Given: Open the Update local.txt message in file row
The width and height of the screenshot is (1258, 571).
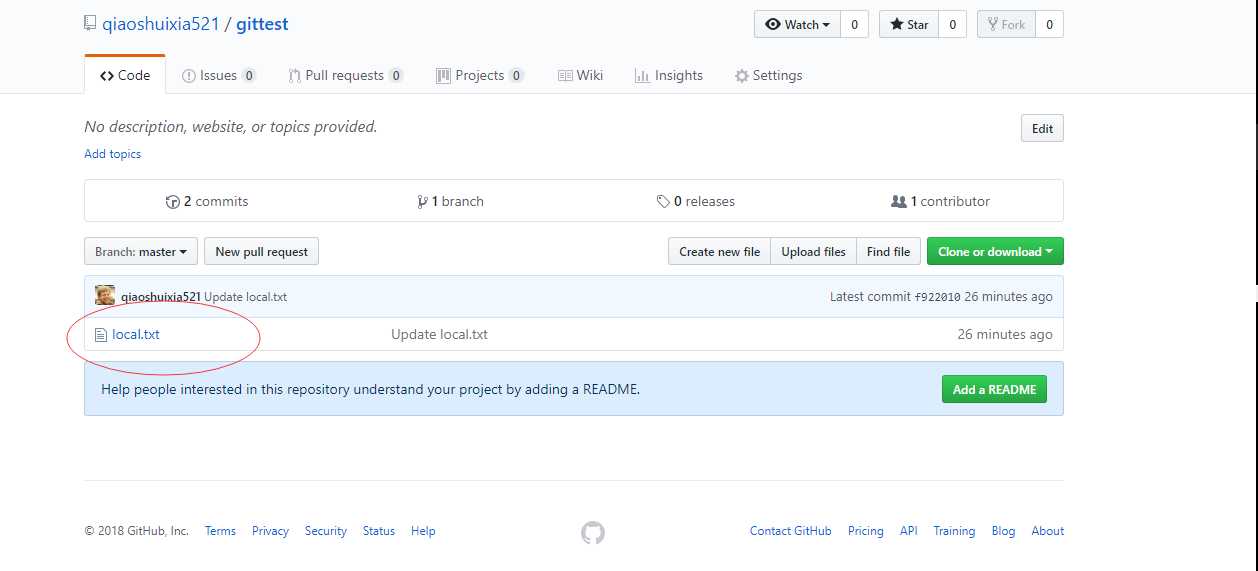Looking at the screenshot, I should pos(439,334).
